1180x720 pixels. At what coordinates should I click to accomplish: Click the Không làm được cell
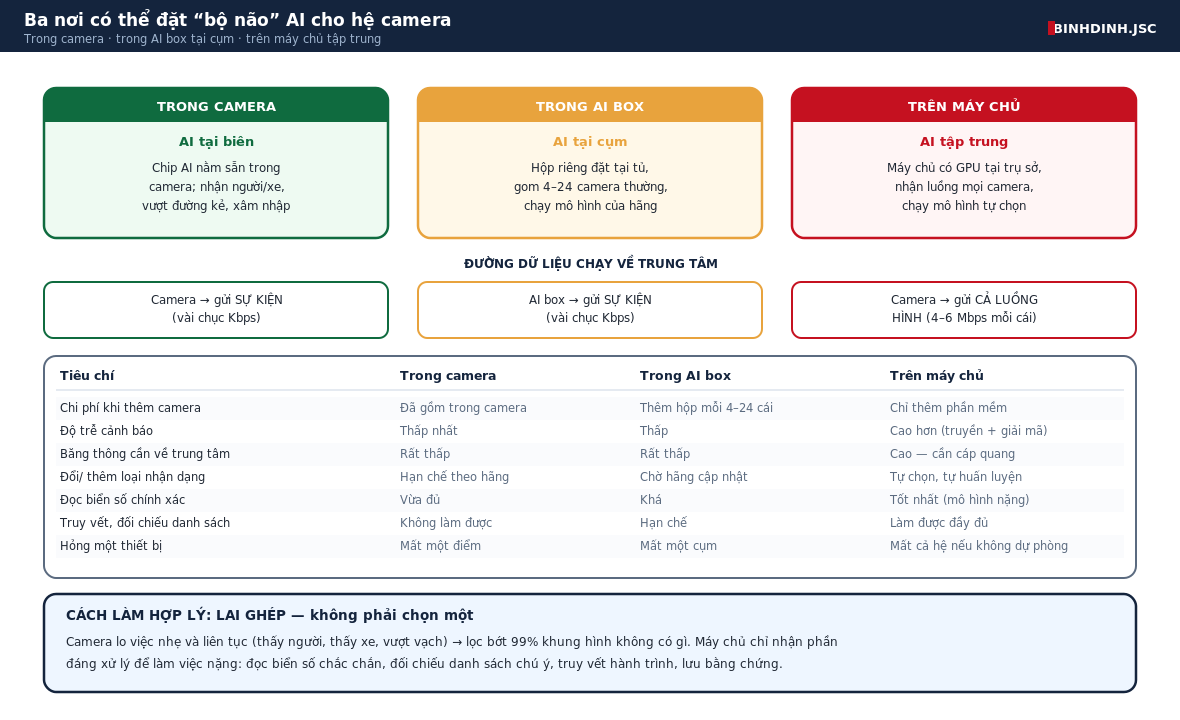point(446,523)
